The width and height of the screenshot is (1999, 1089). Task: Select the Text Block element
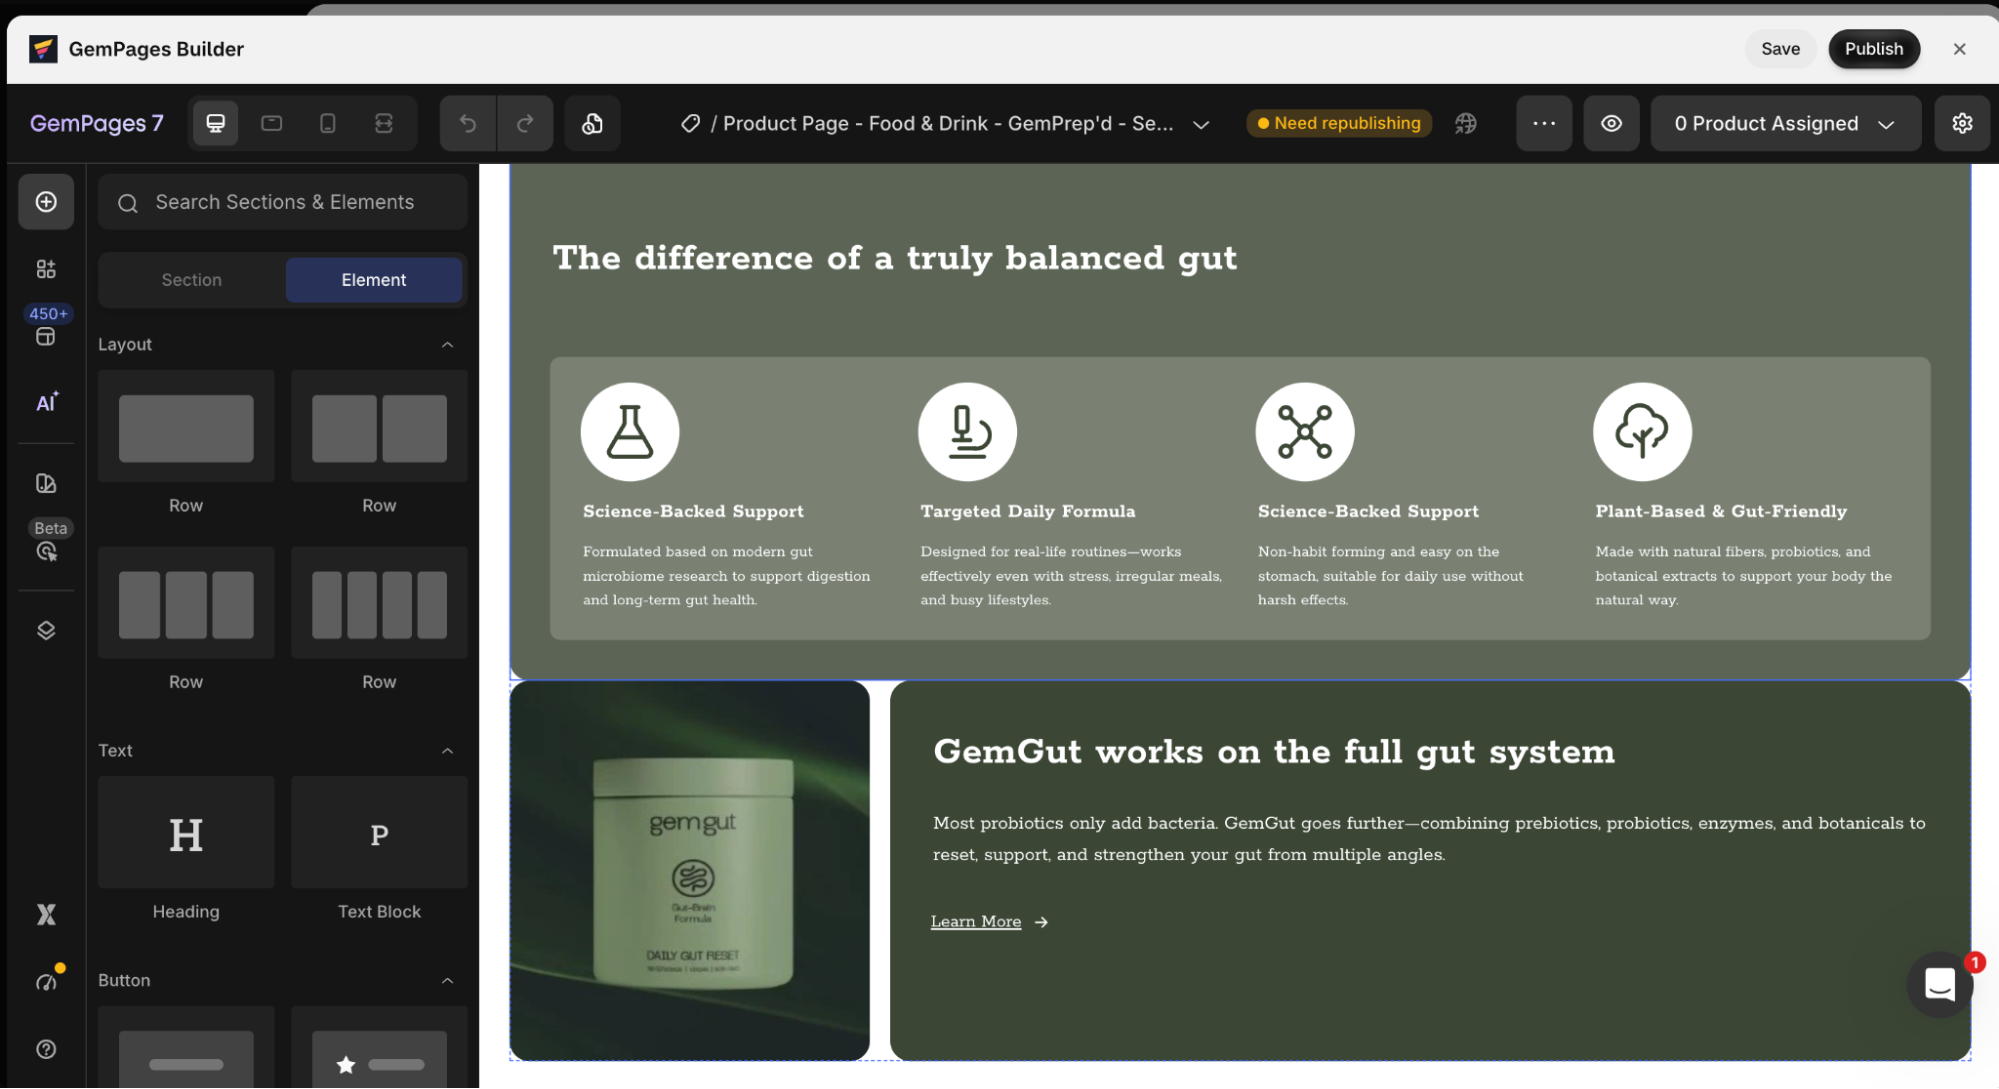379,833
